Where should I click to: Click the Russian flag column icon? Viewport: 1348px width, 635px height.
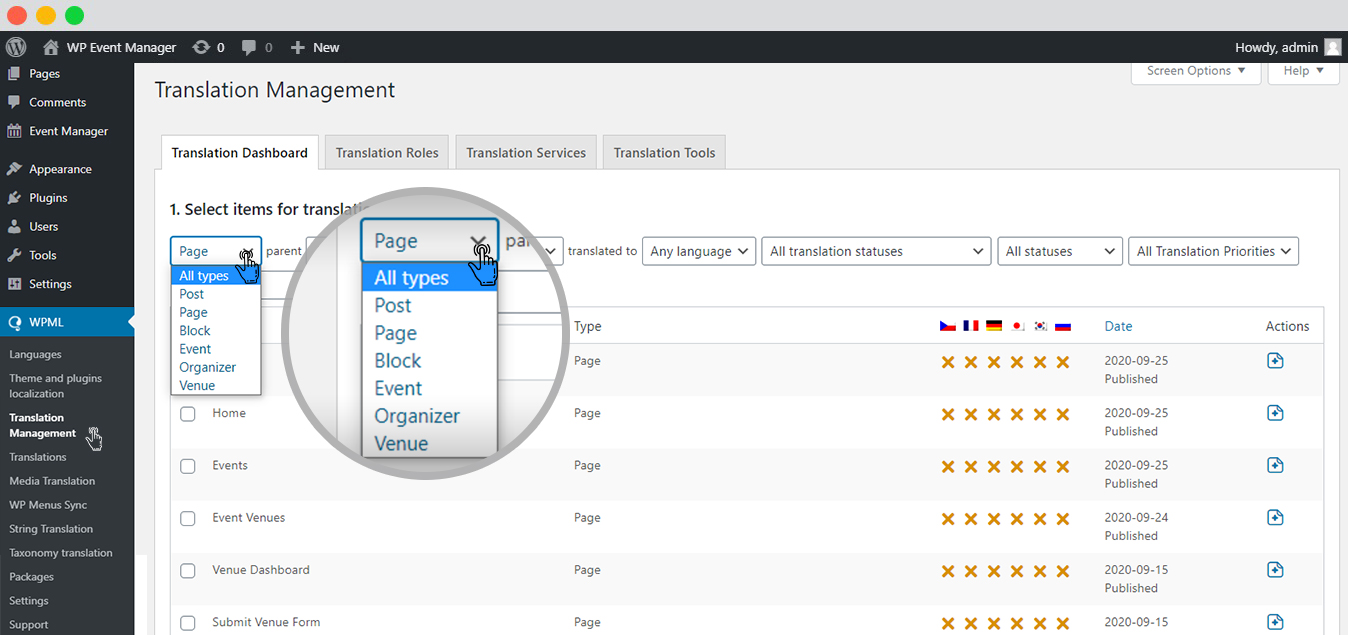[1063, 326]
